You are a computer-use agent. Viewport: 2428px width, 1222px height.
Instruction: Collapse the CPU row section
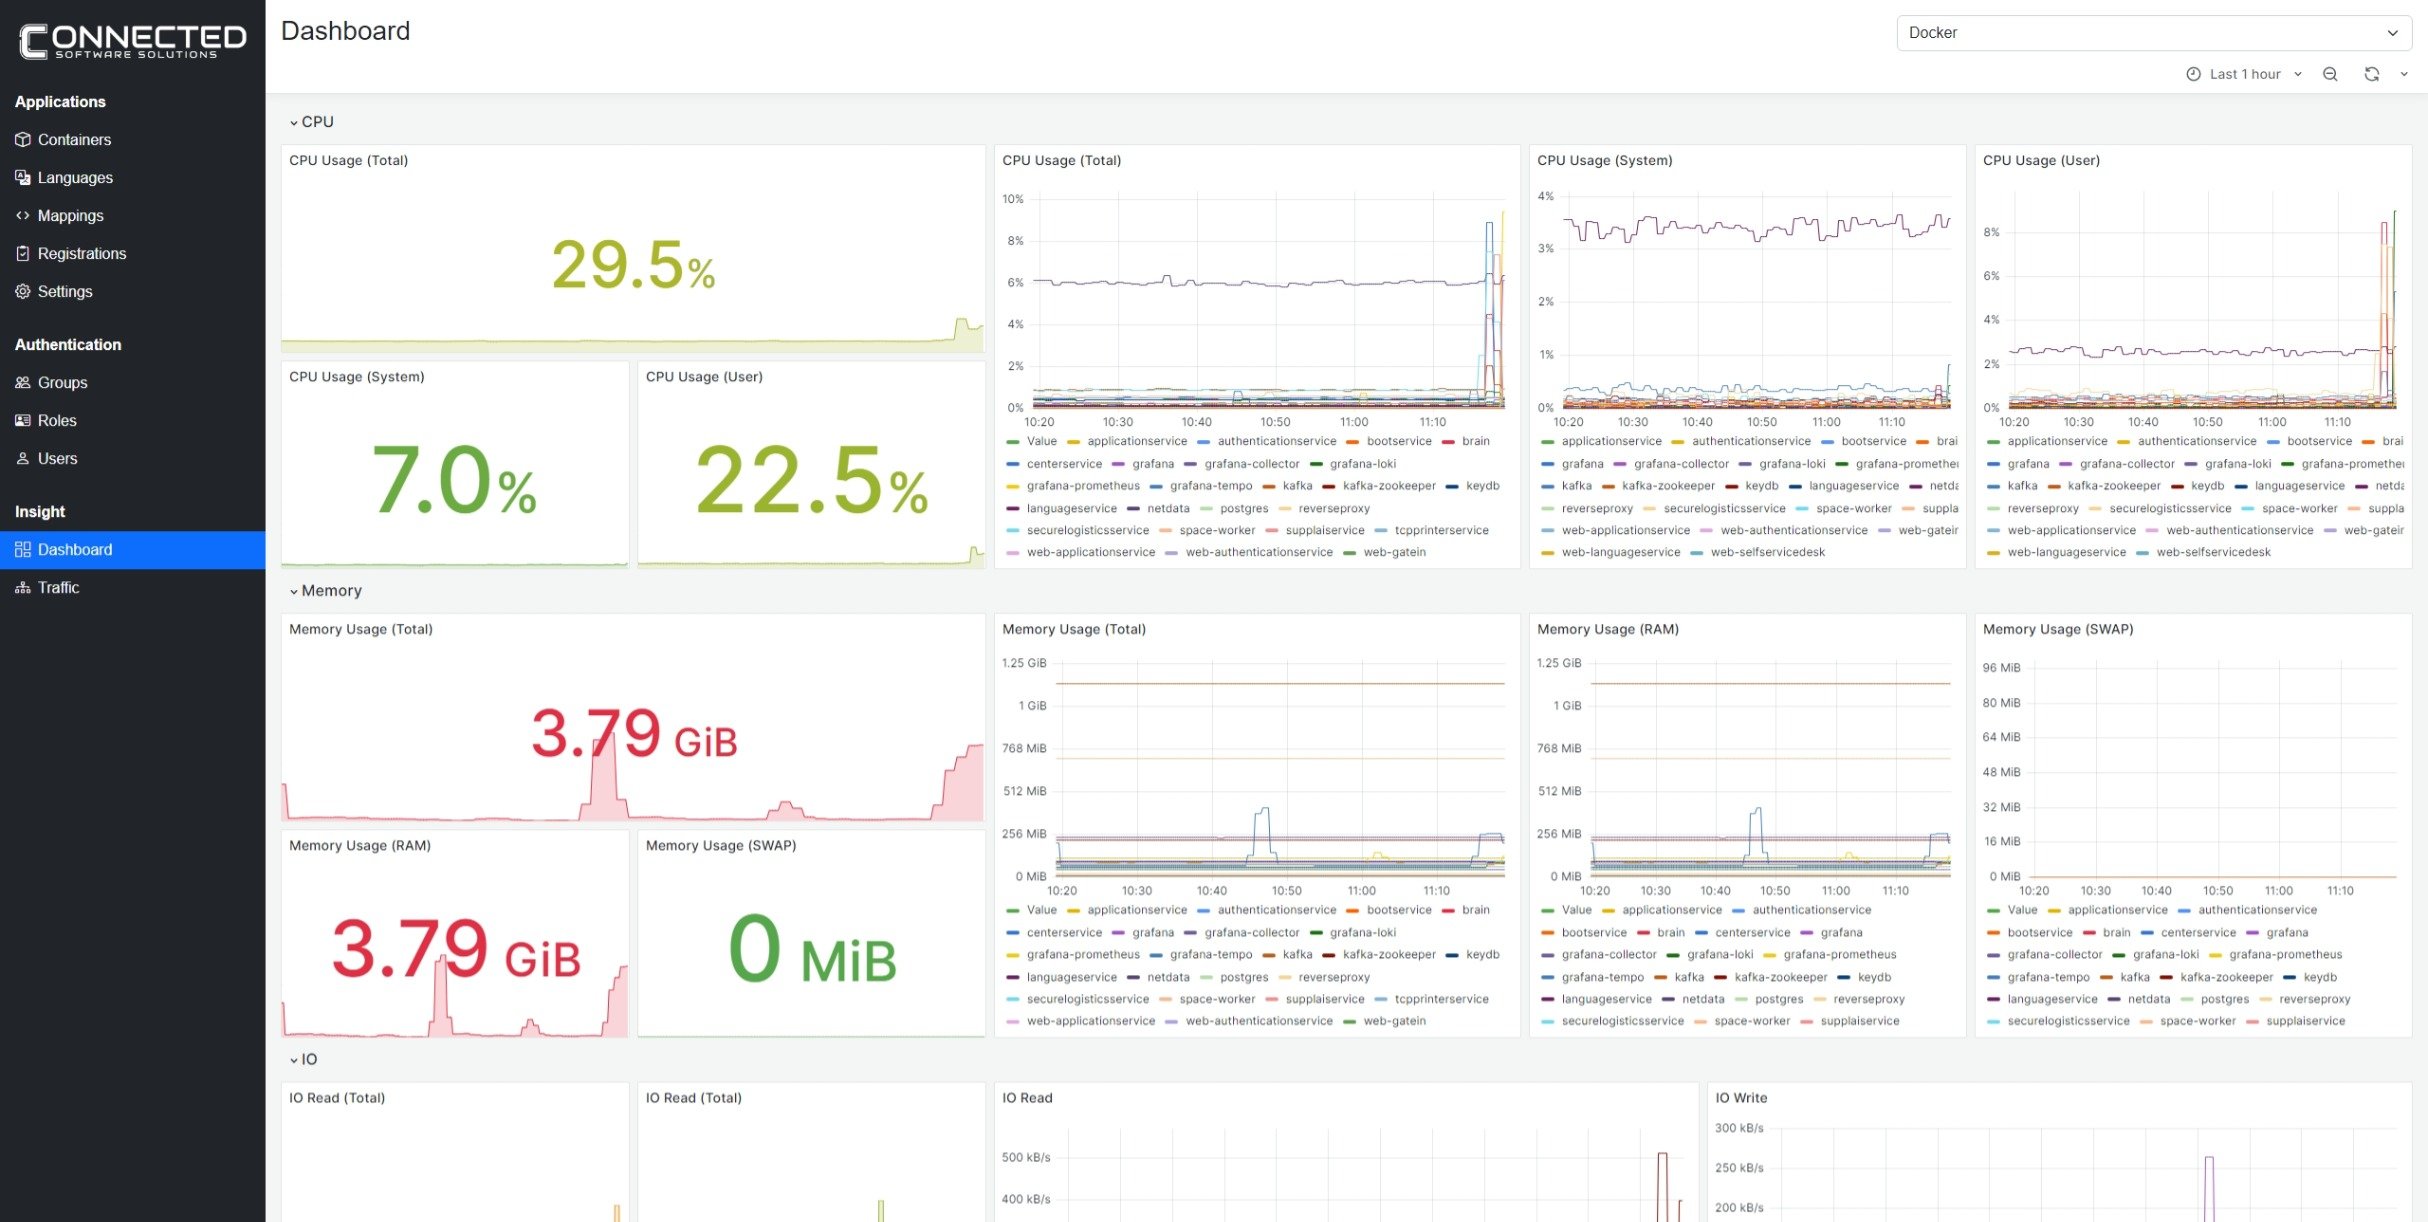pos(311,122)
